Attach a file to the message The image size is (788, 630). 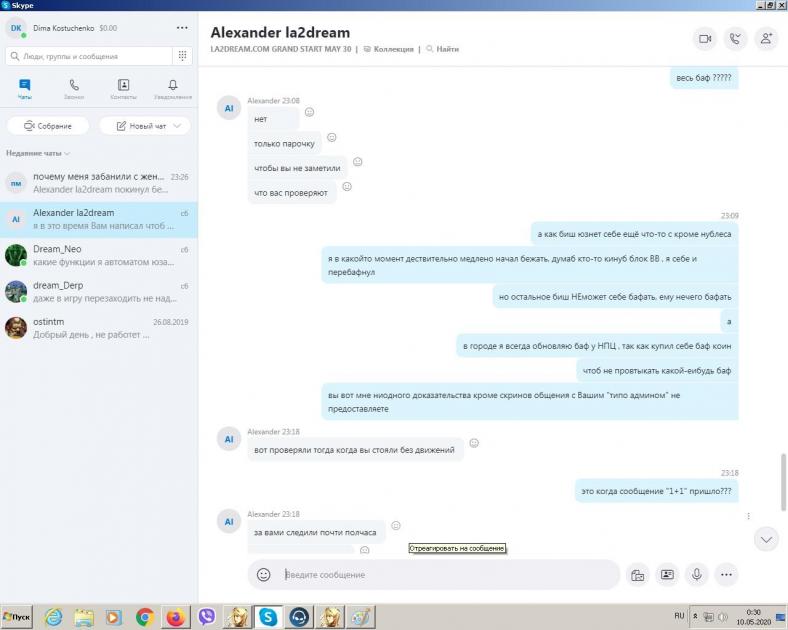(x=636, y=575)
